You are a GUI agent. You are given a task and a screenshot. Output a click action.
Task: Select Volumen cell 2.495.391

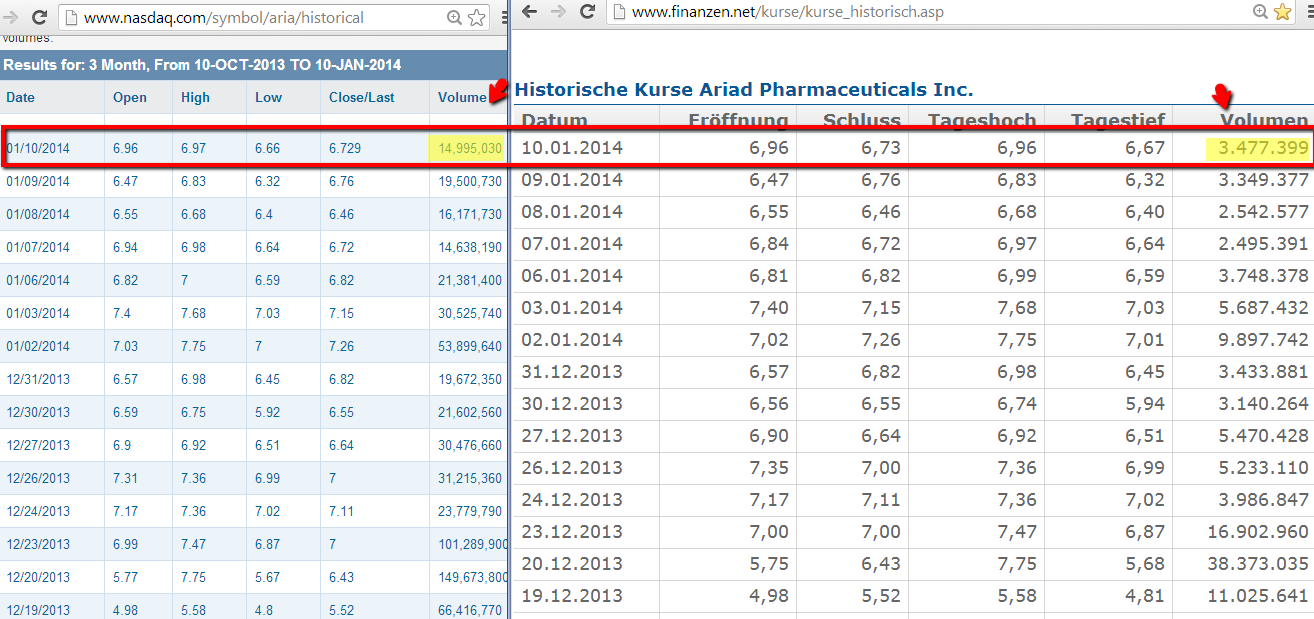pos(1263,244)
